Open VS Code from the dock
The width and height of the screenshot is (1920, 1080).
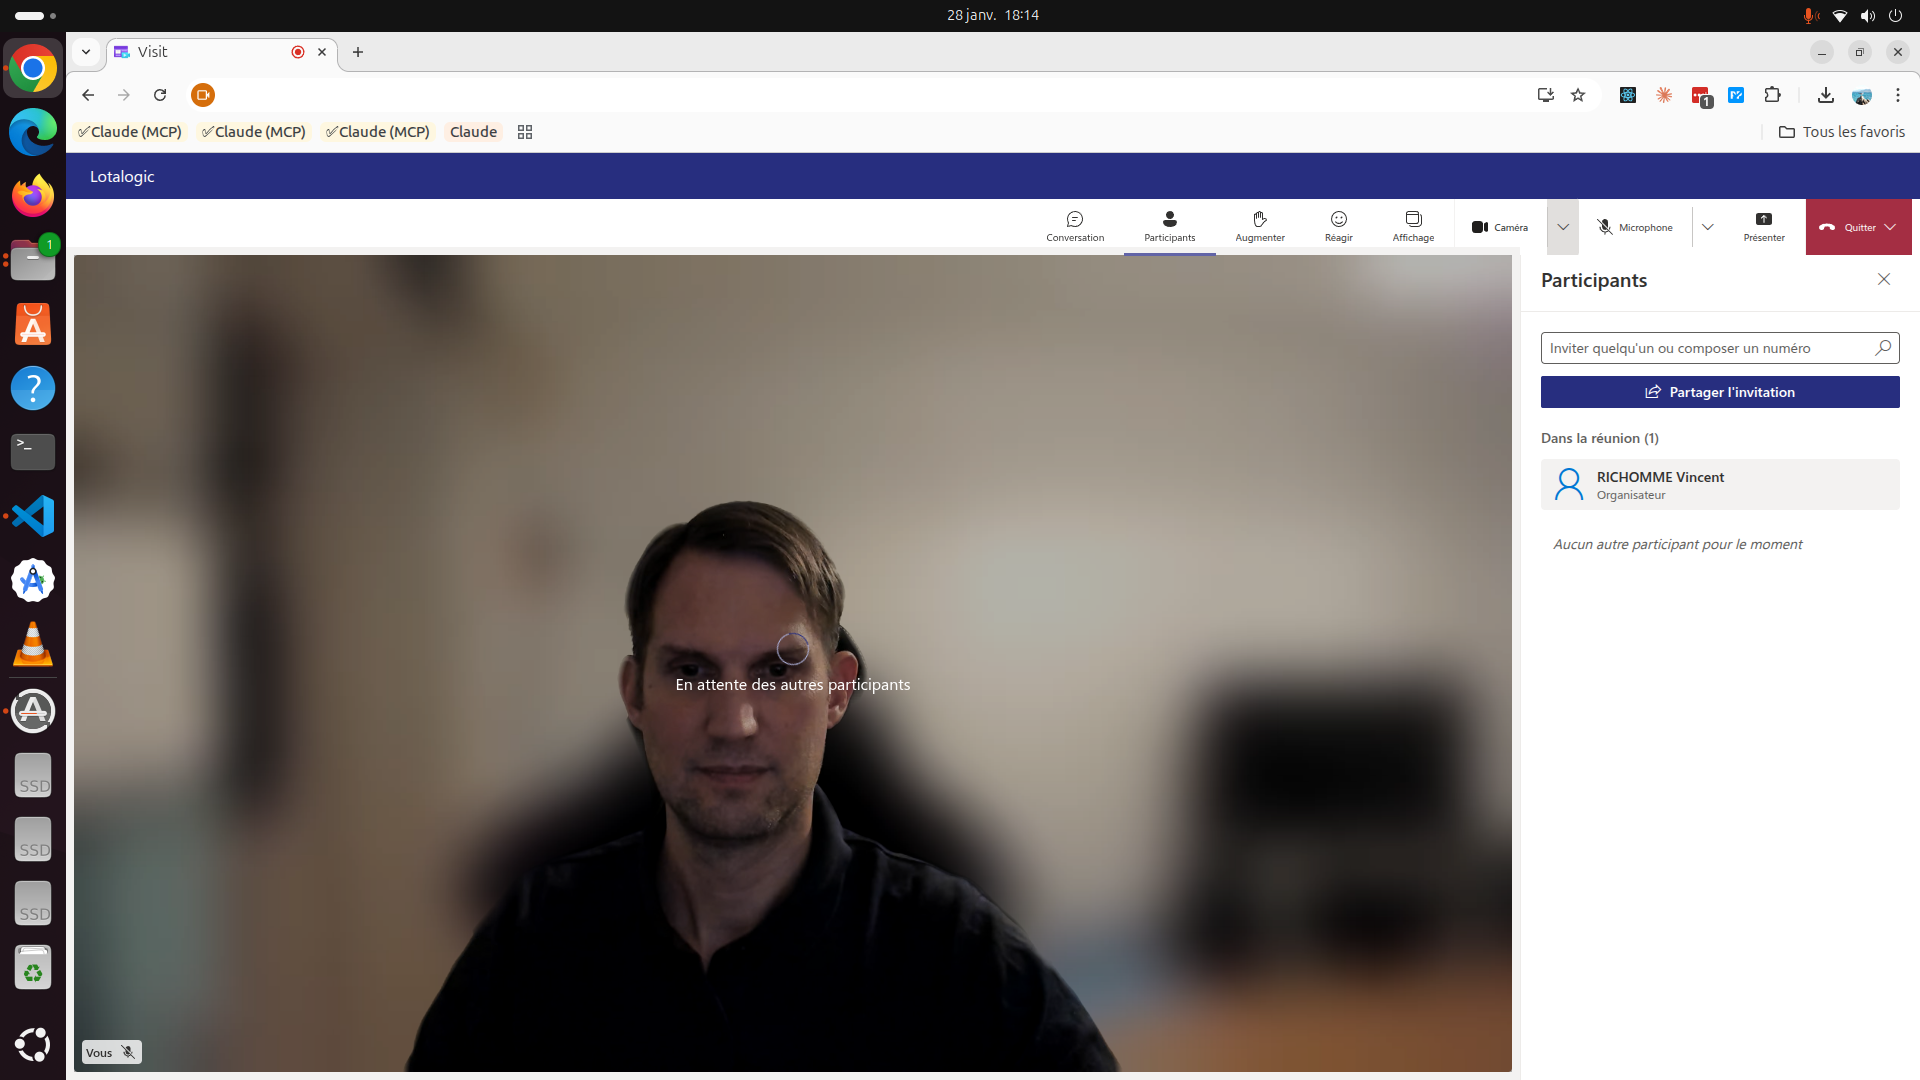(33, 516)
